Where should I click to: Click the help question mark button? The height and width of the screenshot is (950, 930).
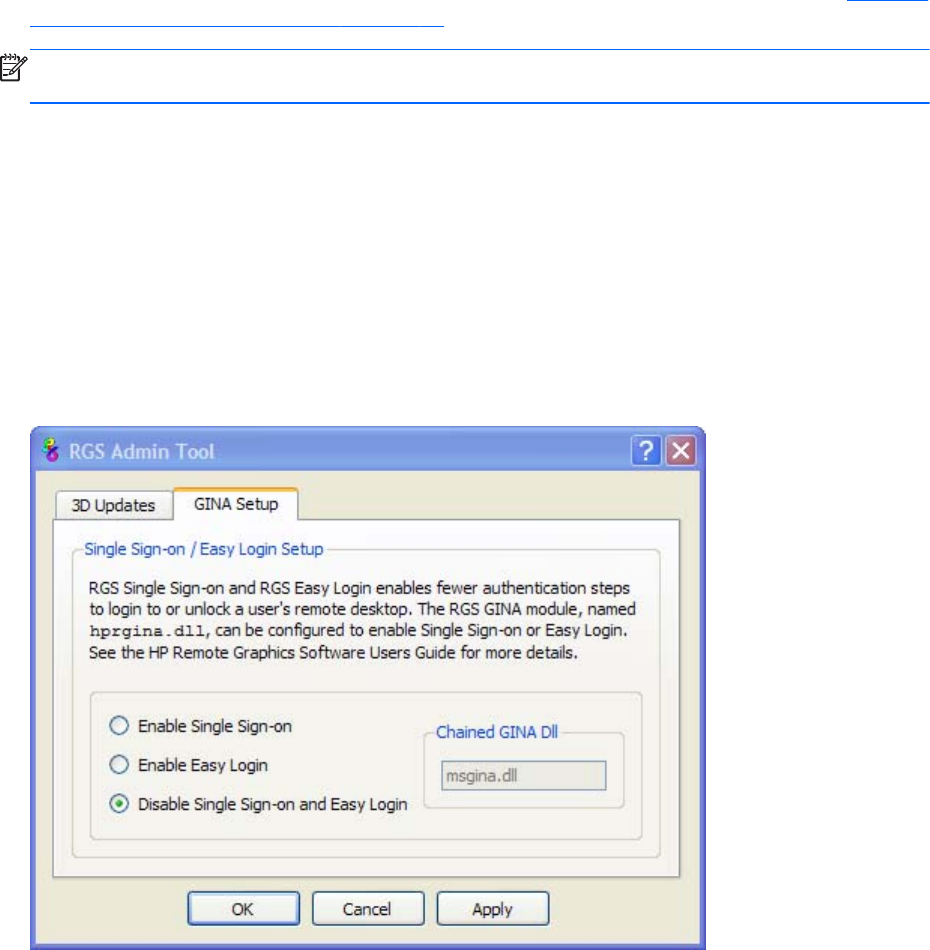(646, 451)
